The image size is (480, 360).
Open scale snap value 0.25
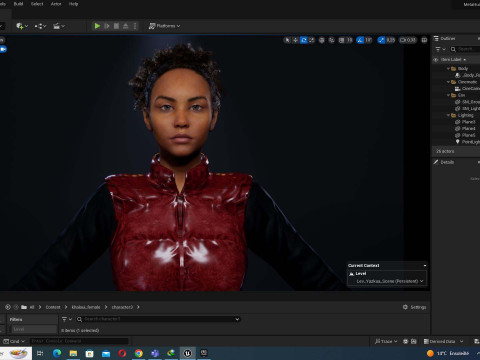click(x=391, y=40)
